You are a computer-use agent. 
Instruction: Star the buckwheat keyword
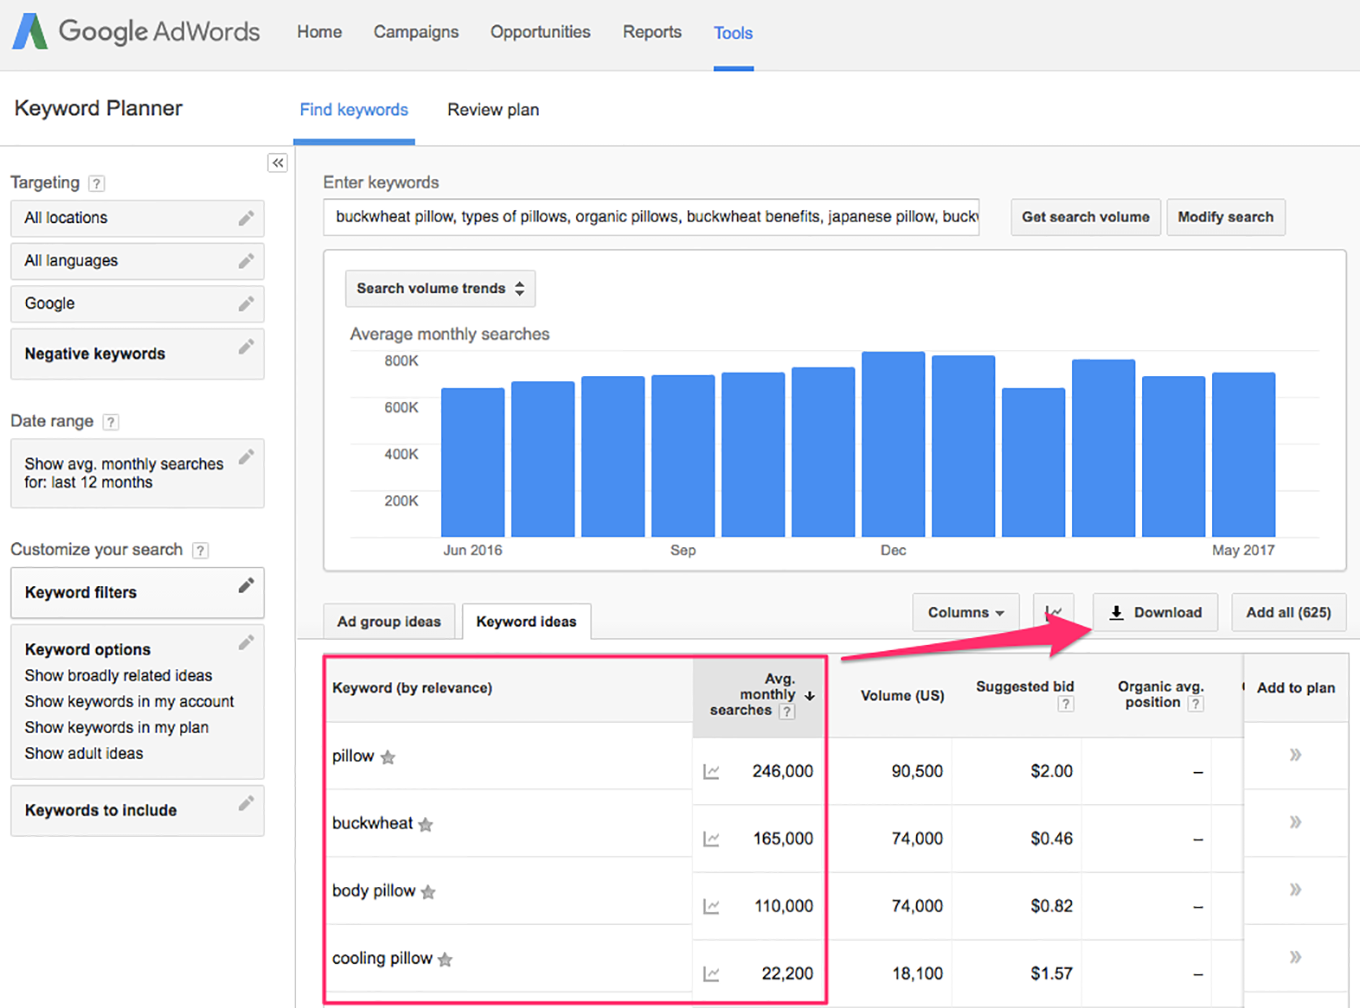(x=426, y=825)
